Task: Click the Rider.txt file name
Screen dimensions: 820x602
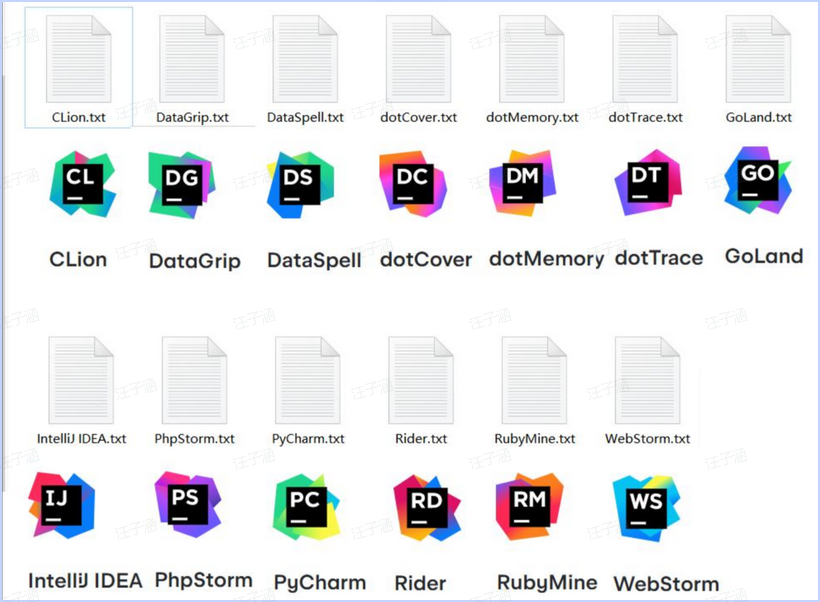Action: pyautogui.click(x=421, y=438)
